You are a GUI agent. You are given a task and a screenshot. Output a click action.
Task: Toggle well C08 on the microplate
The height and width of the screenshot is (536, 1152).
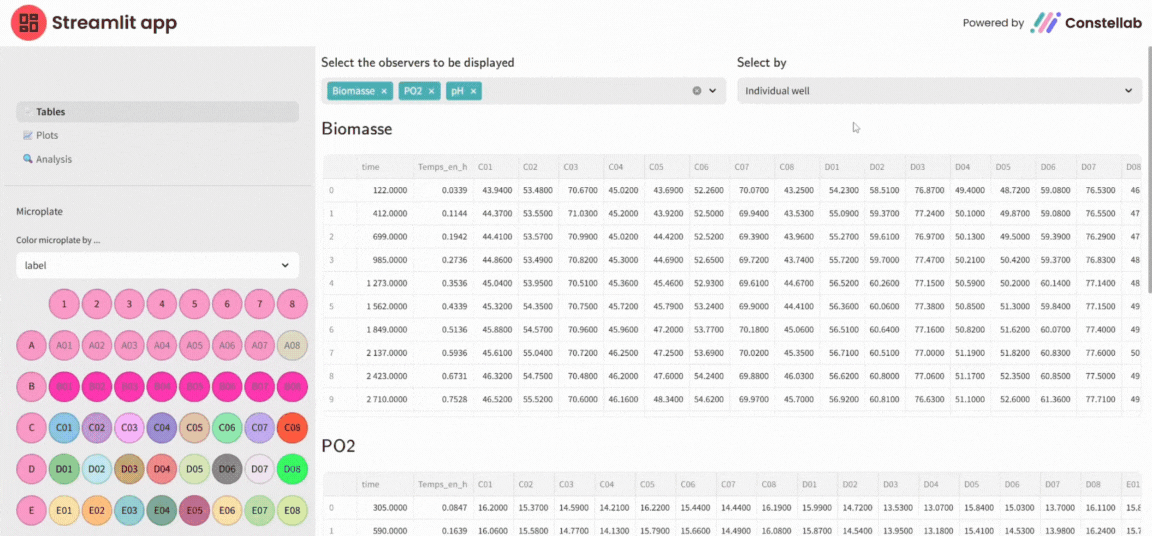292,428
